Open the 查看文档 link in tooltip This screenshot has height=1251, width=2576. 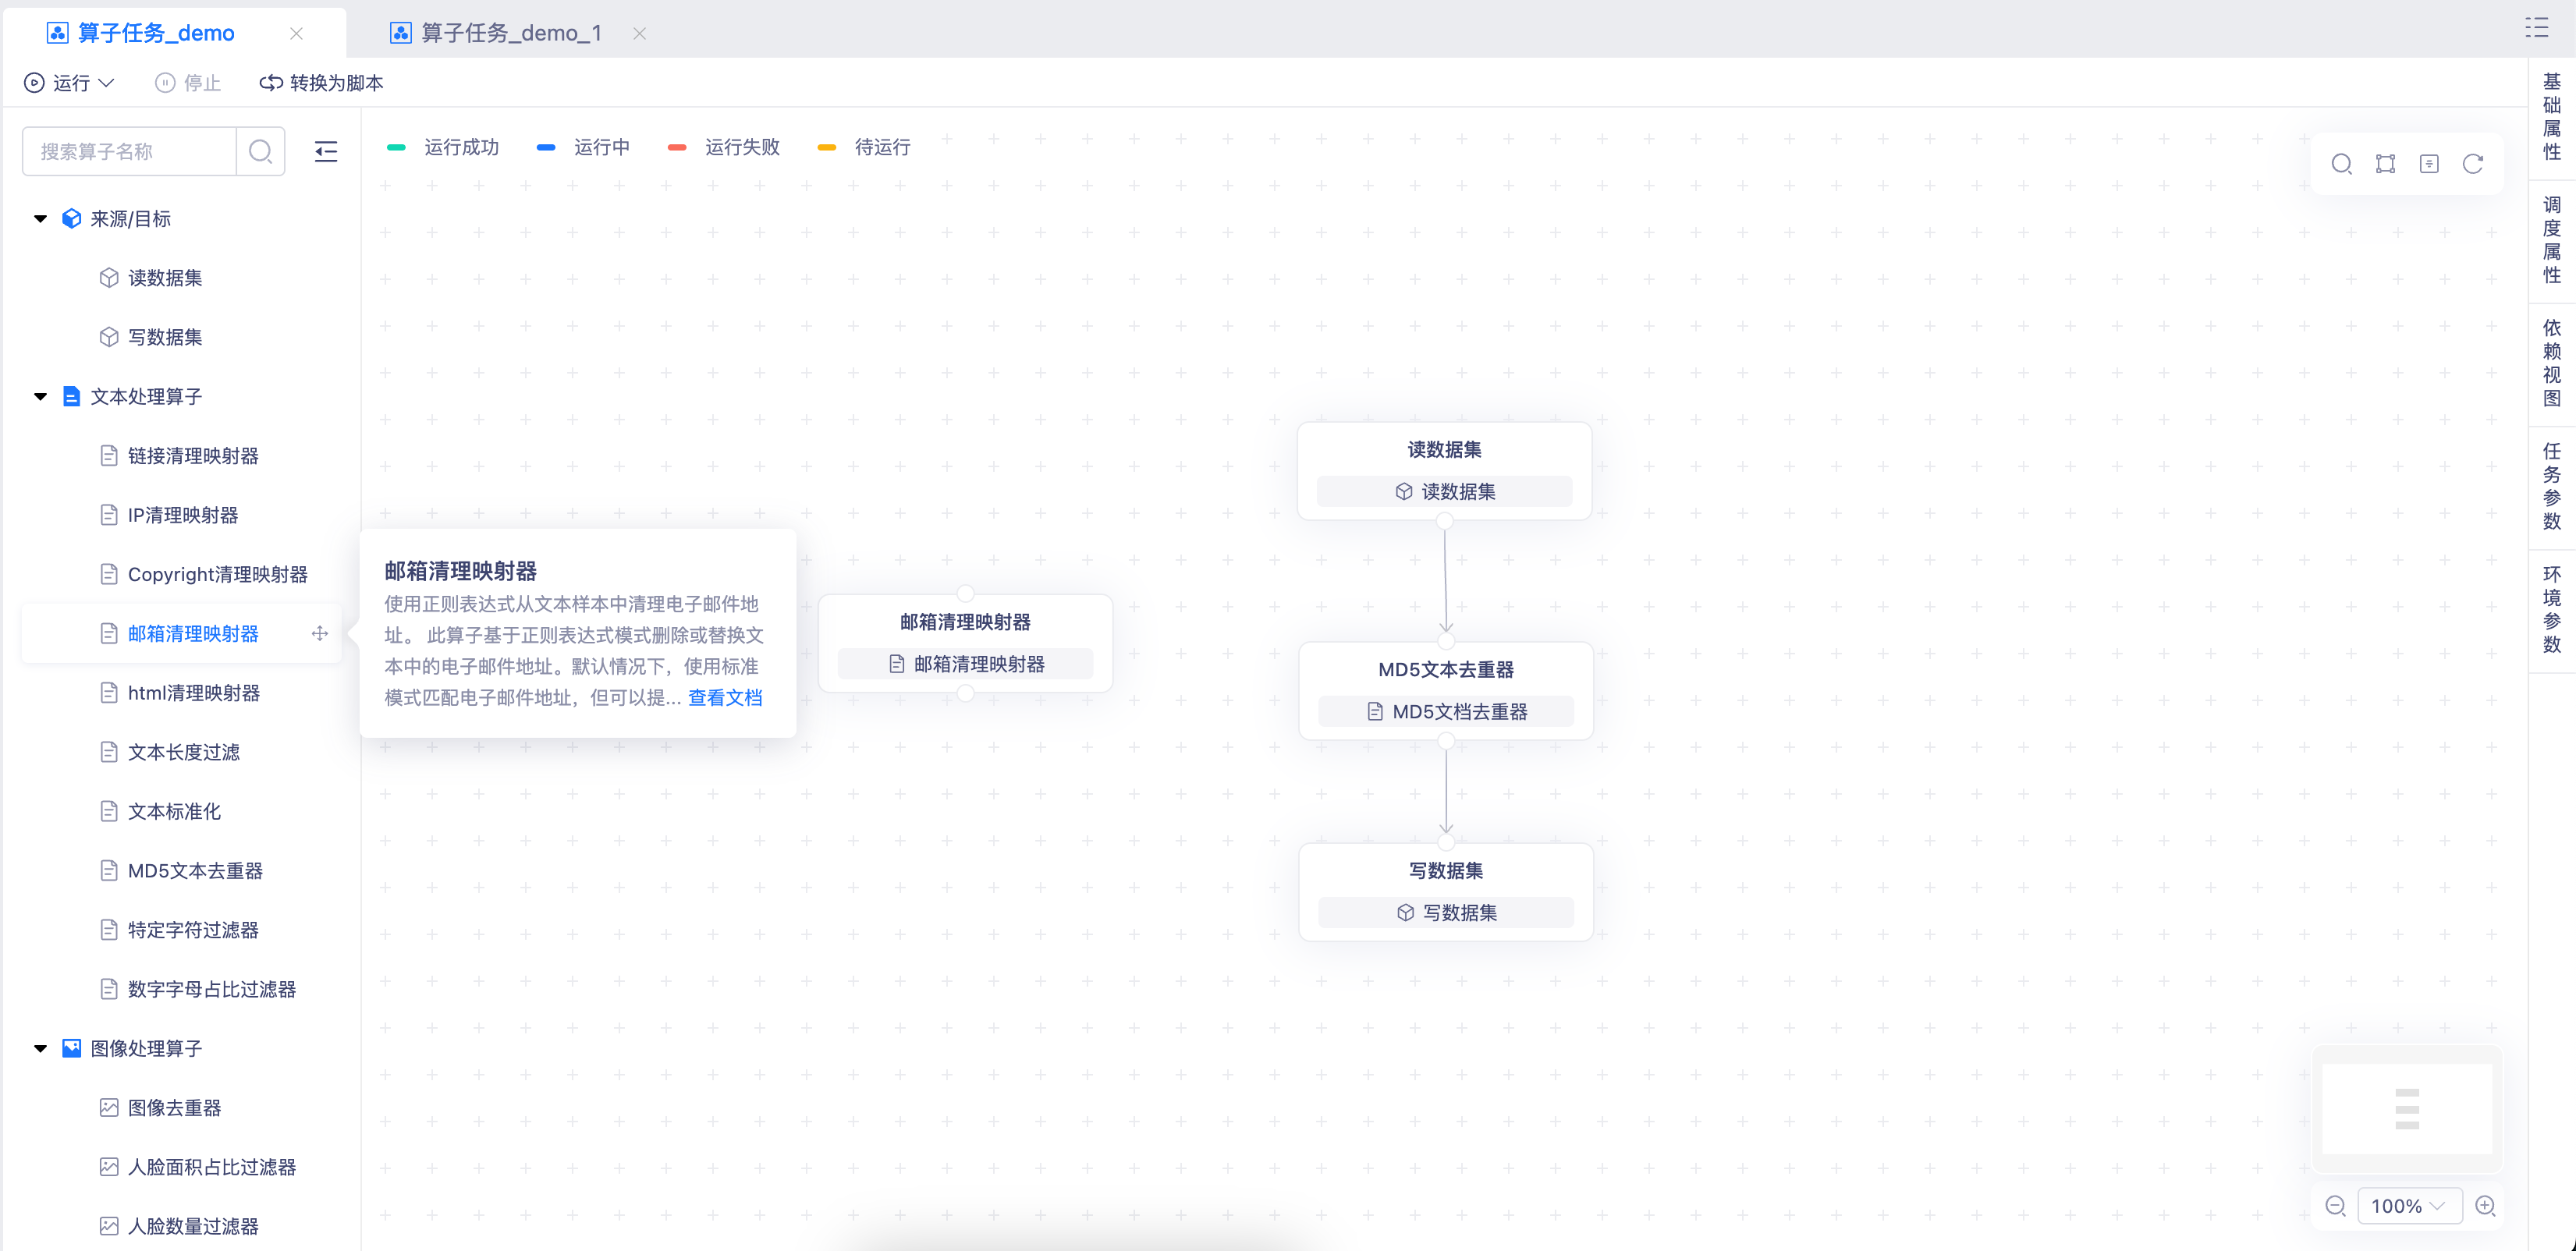[725, 697]
